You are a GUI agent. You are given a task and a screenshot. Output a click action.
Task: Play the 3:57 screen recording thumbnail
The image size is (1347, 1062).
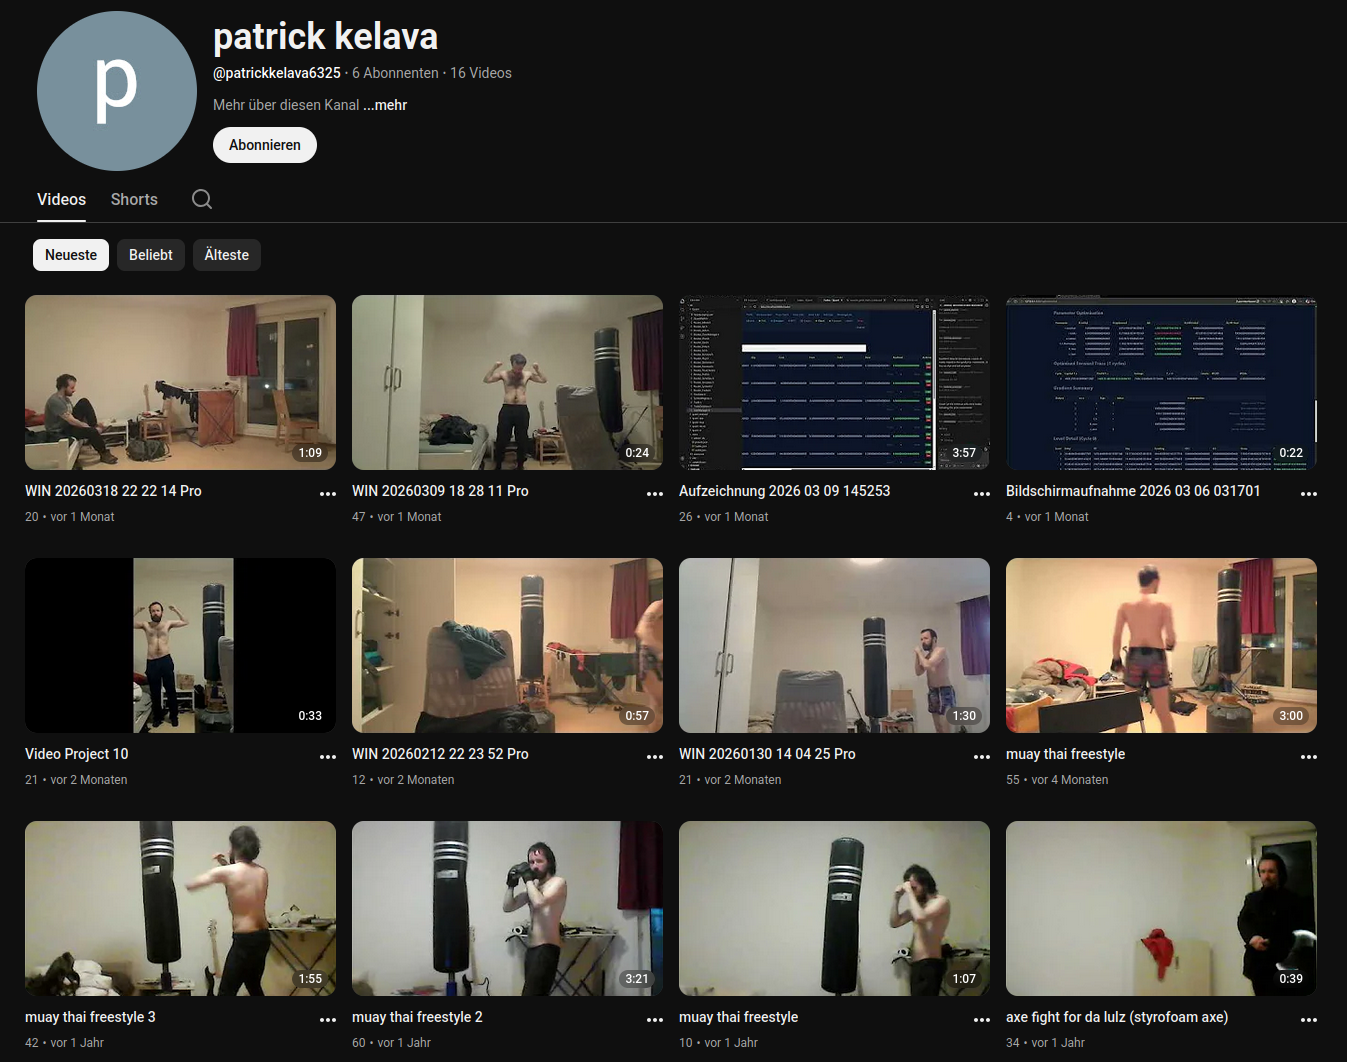click(x=834, y=382)
